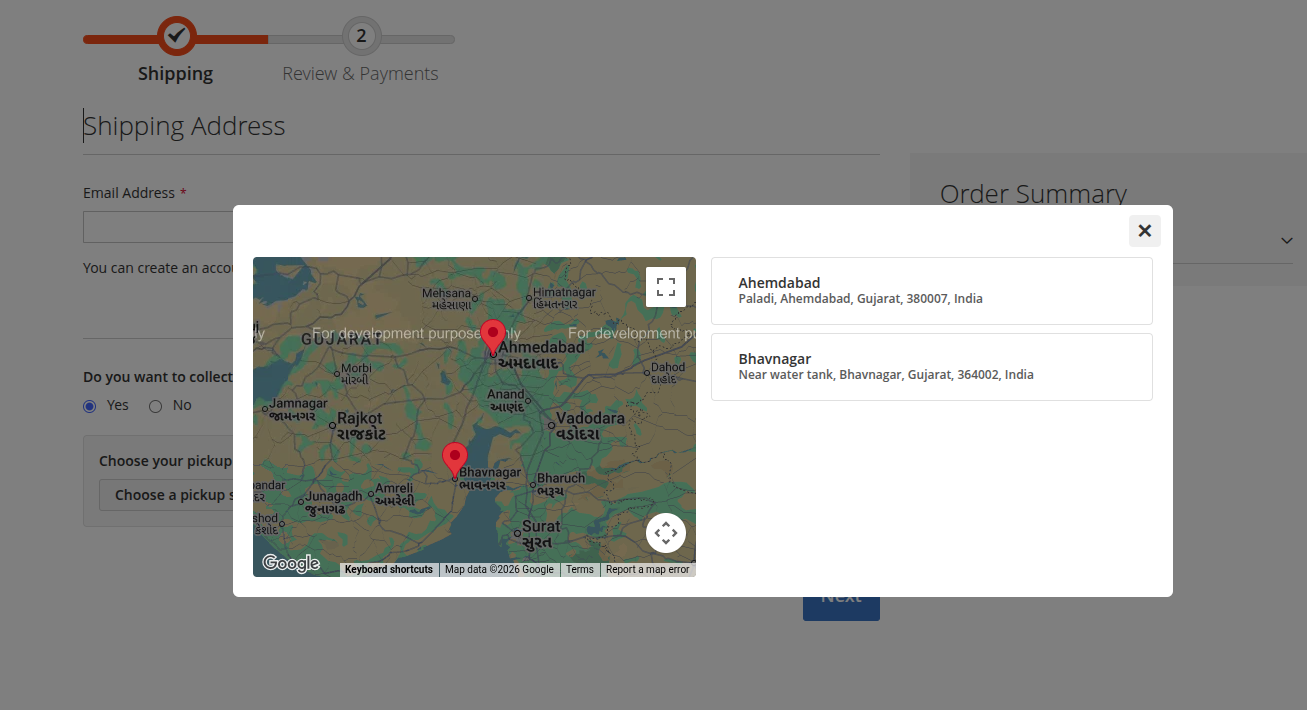Image resolution: width=1307 pixels, height=710 pixels.
Task: Toggle fullscreen view on the map
Action: (666, 287)
